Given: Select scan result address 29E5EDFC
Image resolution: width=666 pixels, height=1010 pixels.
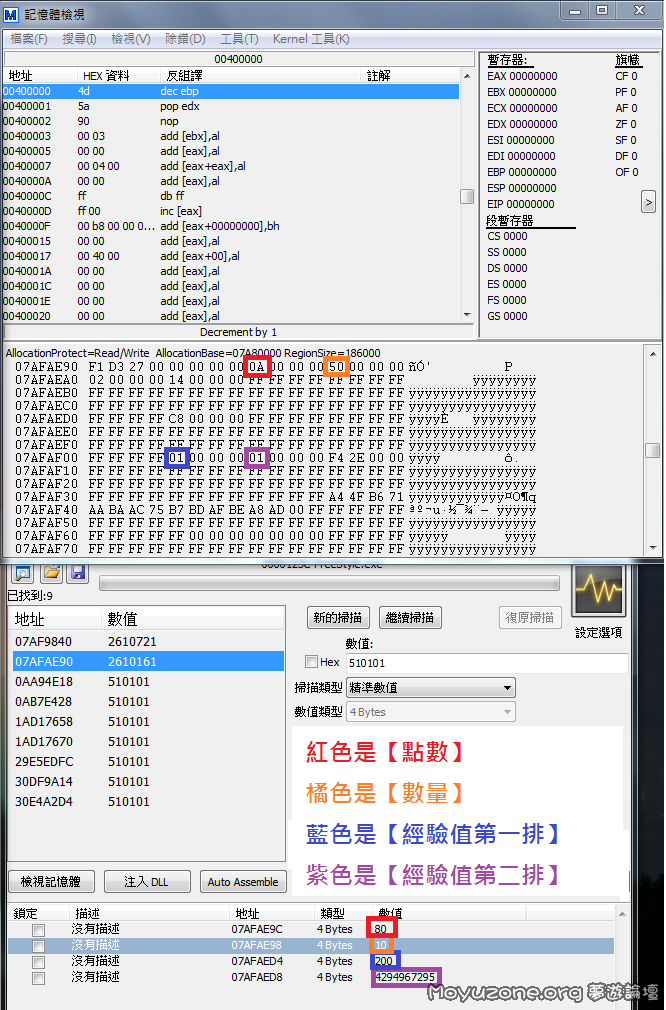Looking at the screenshot, I should (x=148, y=761).
